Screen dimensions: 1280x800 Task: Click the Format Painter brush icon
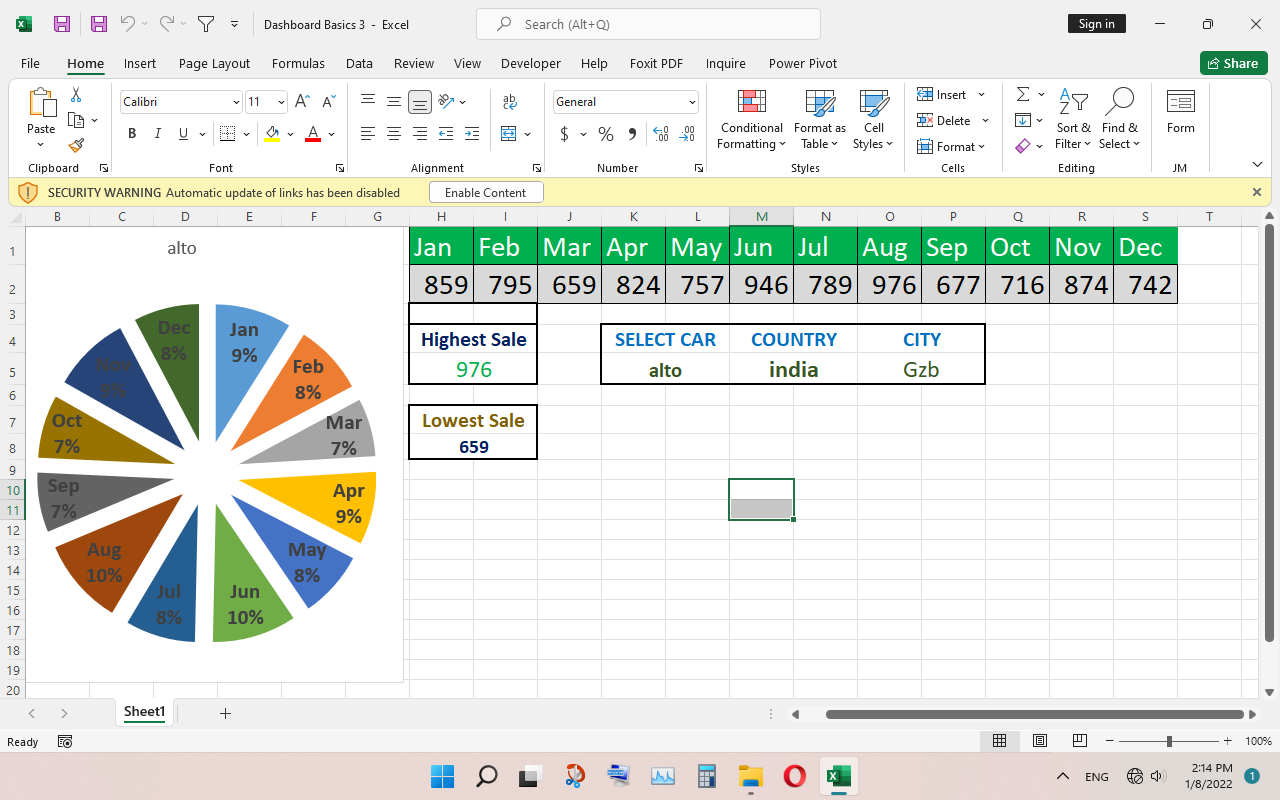point(76,145)
